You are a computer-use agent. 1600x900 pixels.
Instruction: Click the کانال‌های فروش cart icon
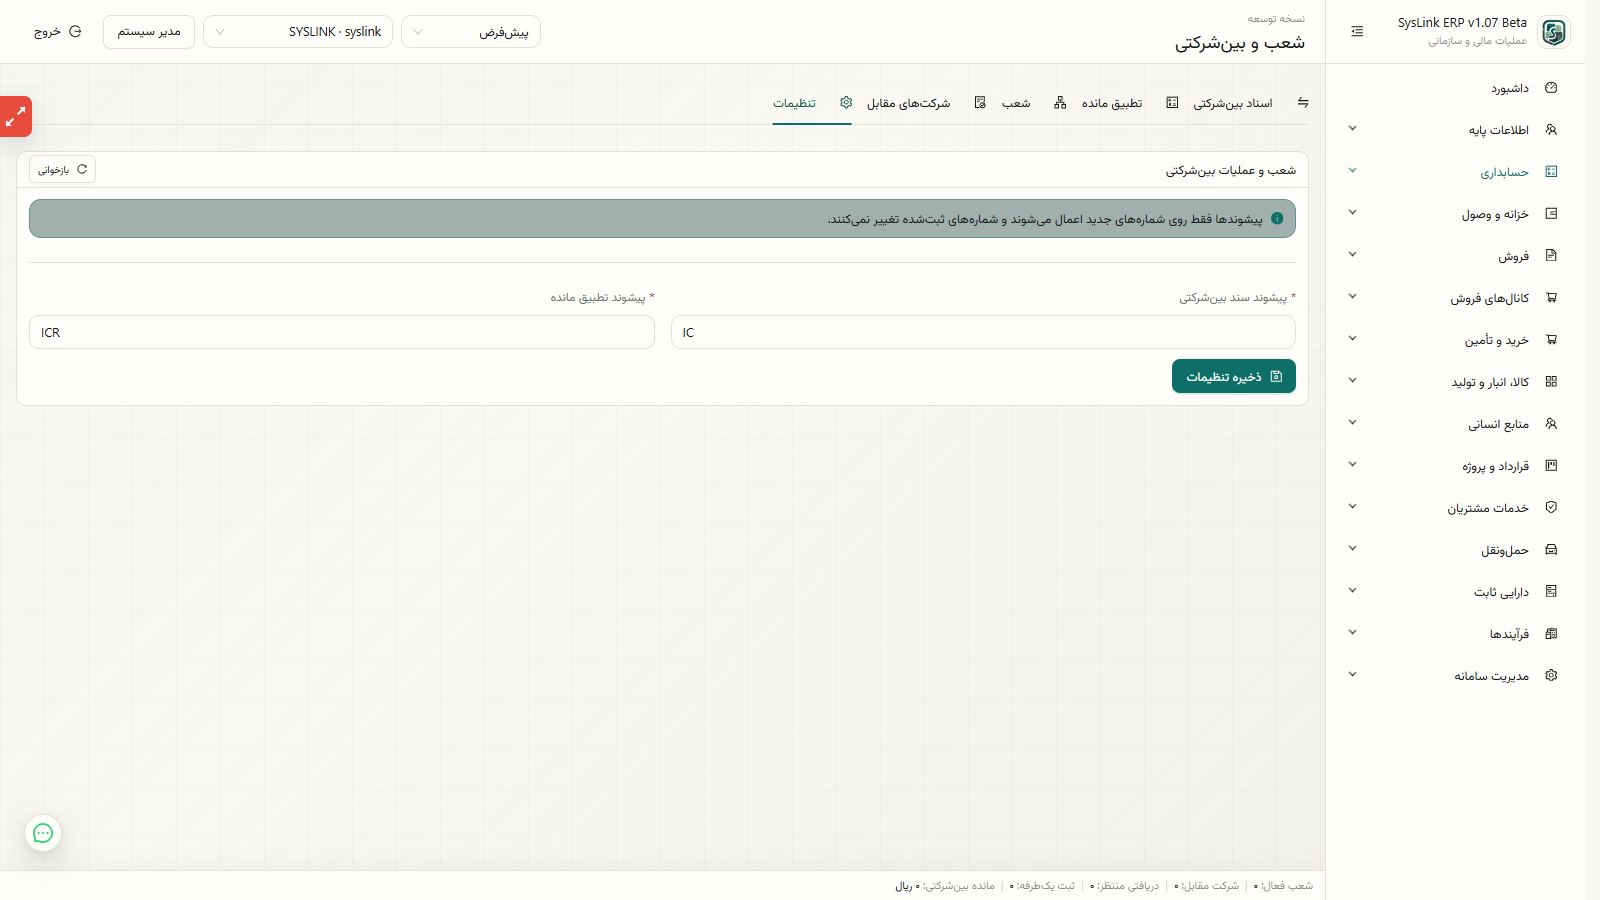1551,298
